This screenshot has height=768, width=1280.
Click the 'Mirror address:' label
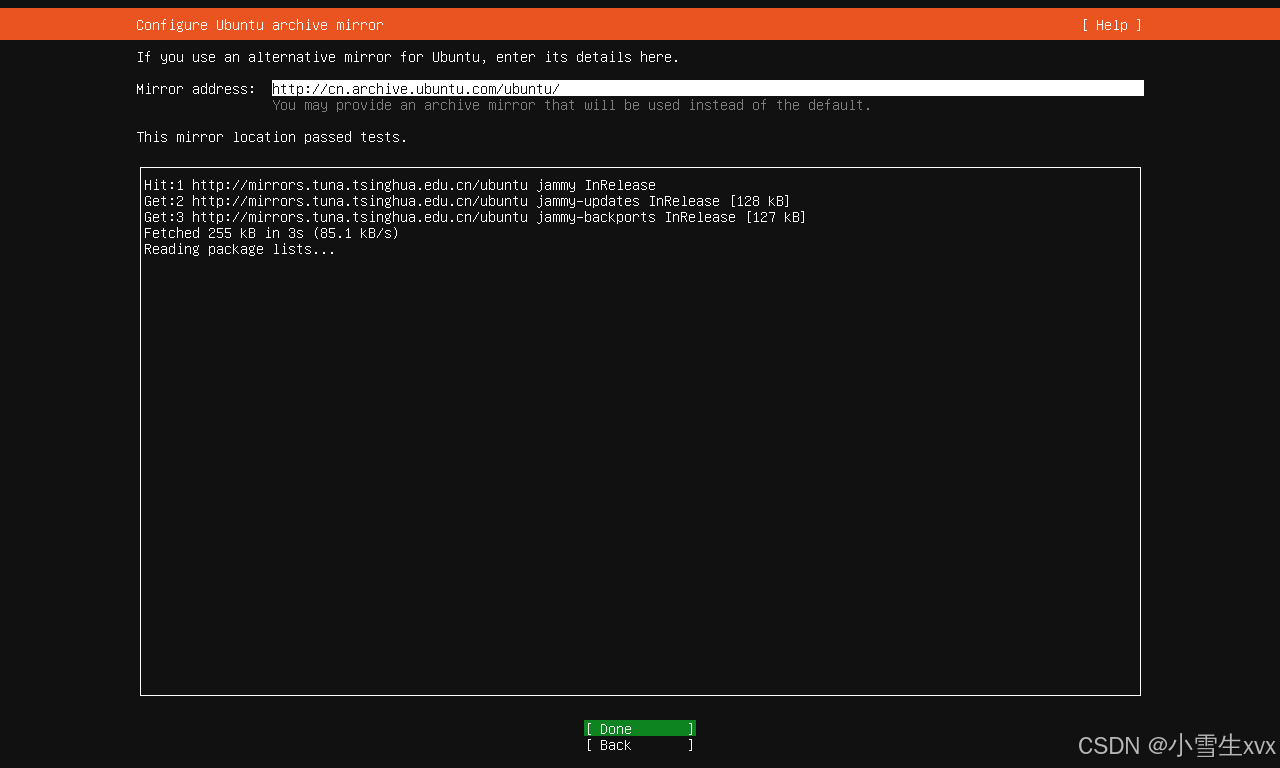196,89
